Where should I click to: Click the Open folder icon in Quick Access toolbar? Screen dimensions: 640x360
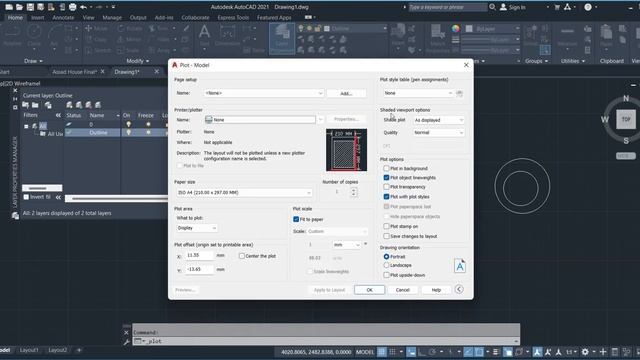point(19,7)
